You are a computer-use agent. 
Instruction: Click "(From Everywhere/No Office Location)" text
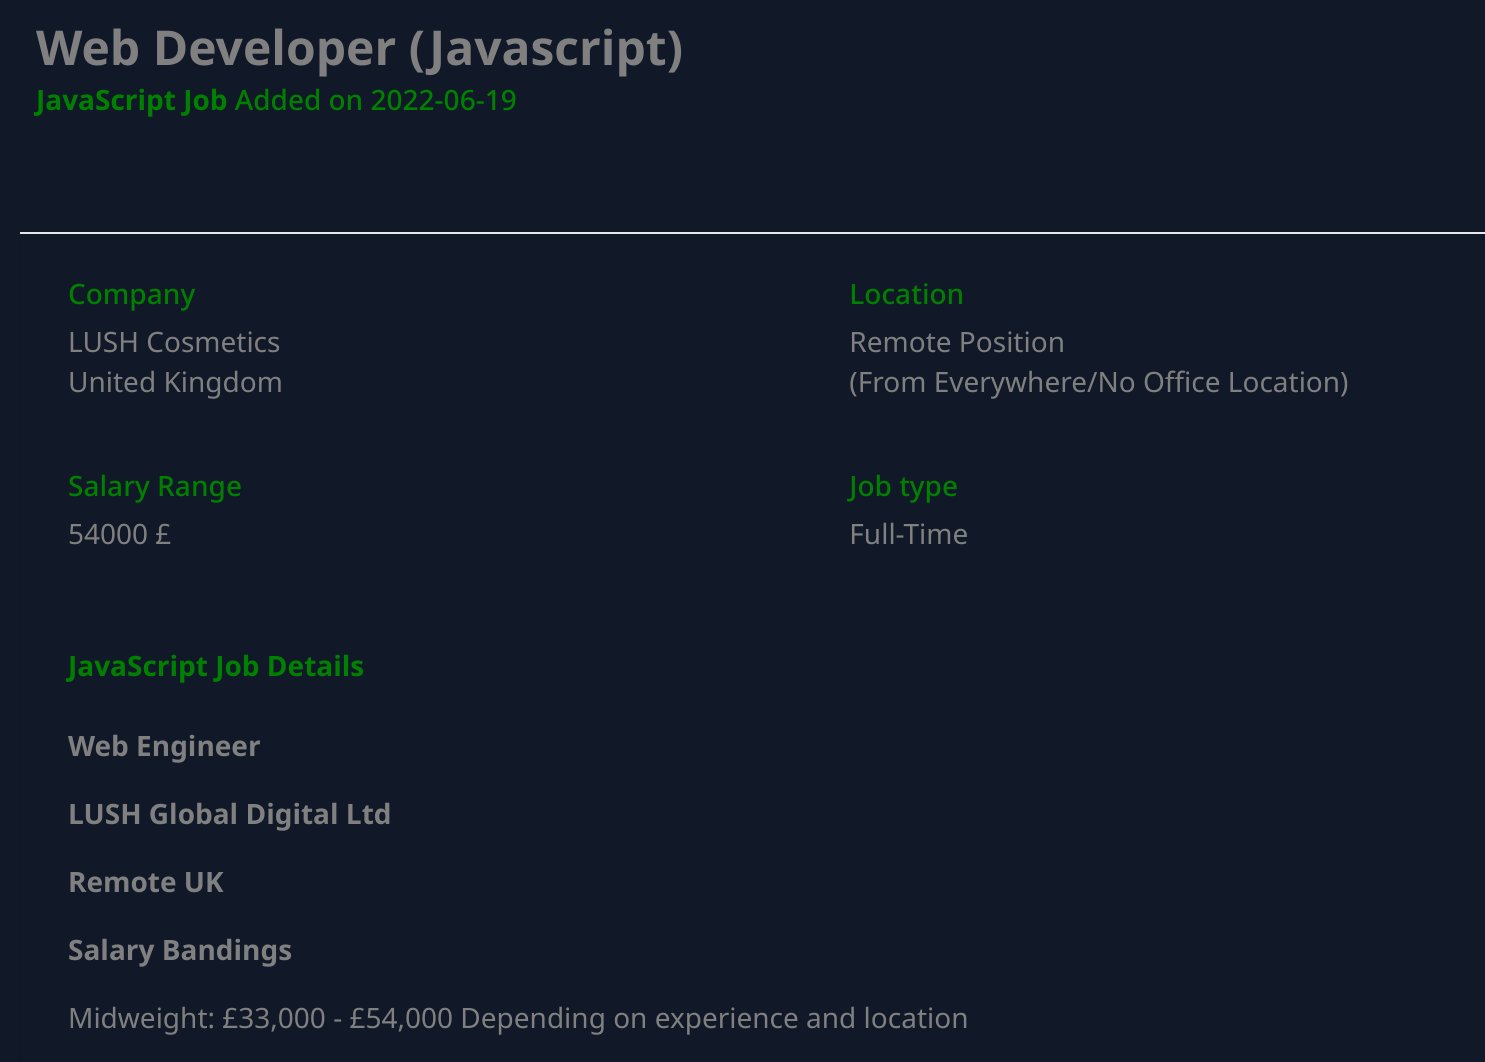(1099, 383)
